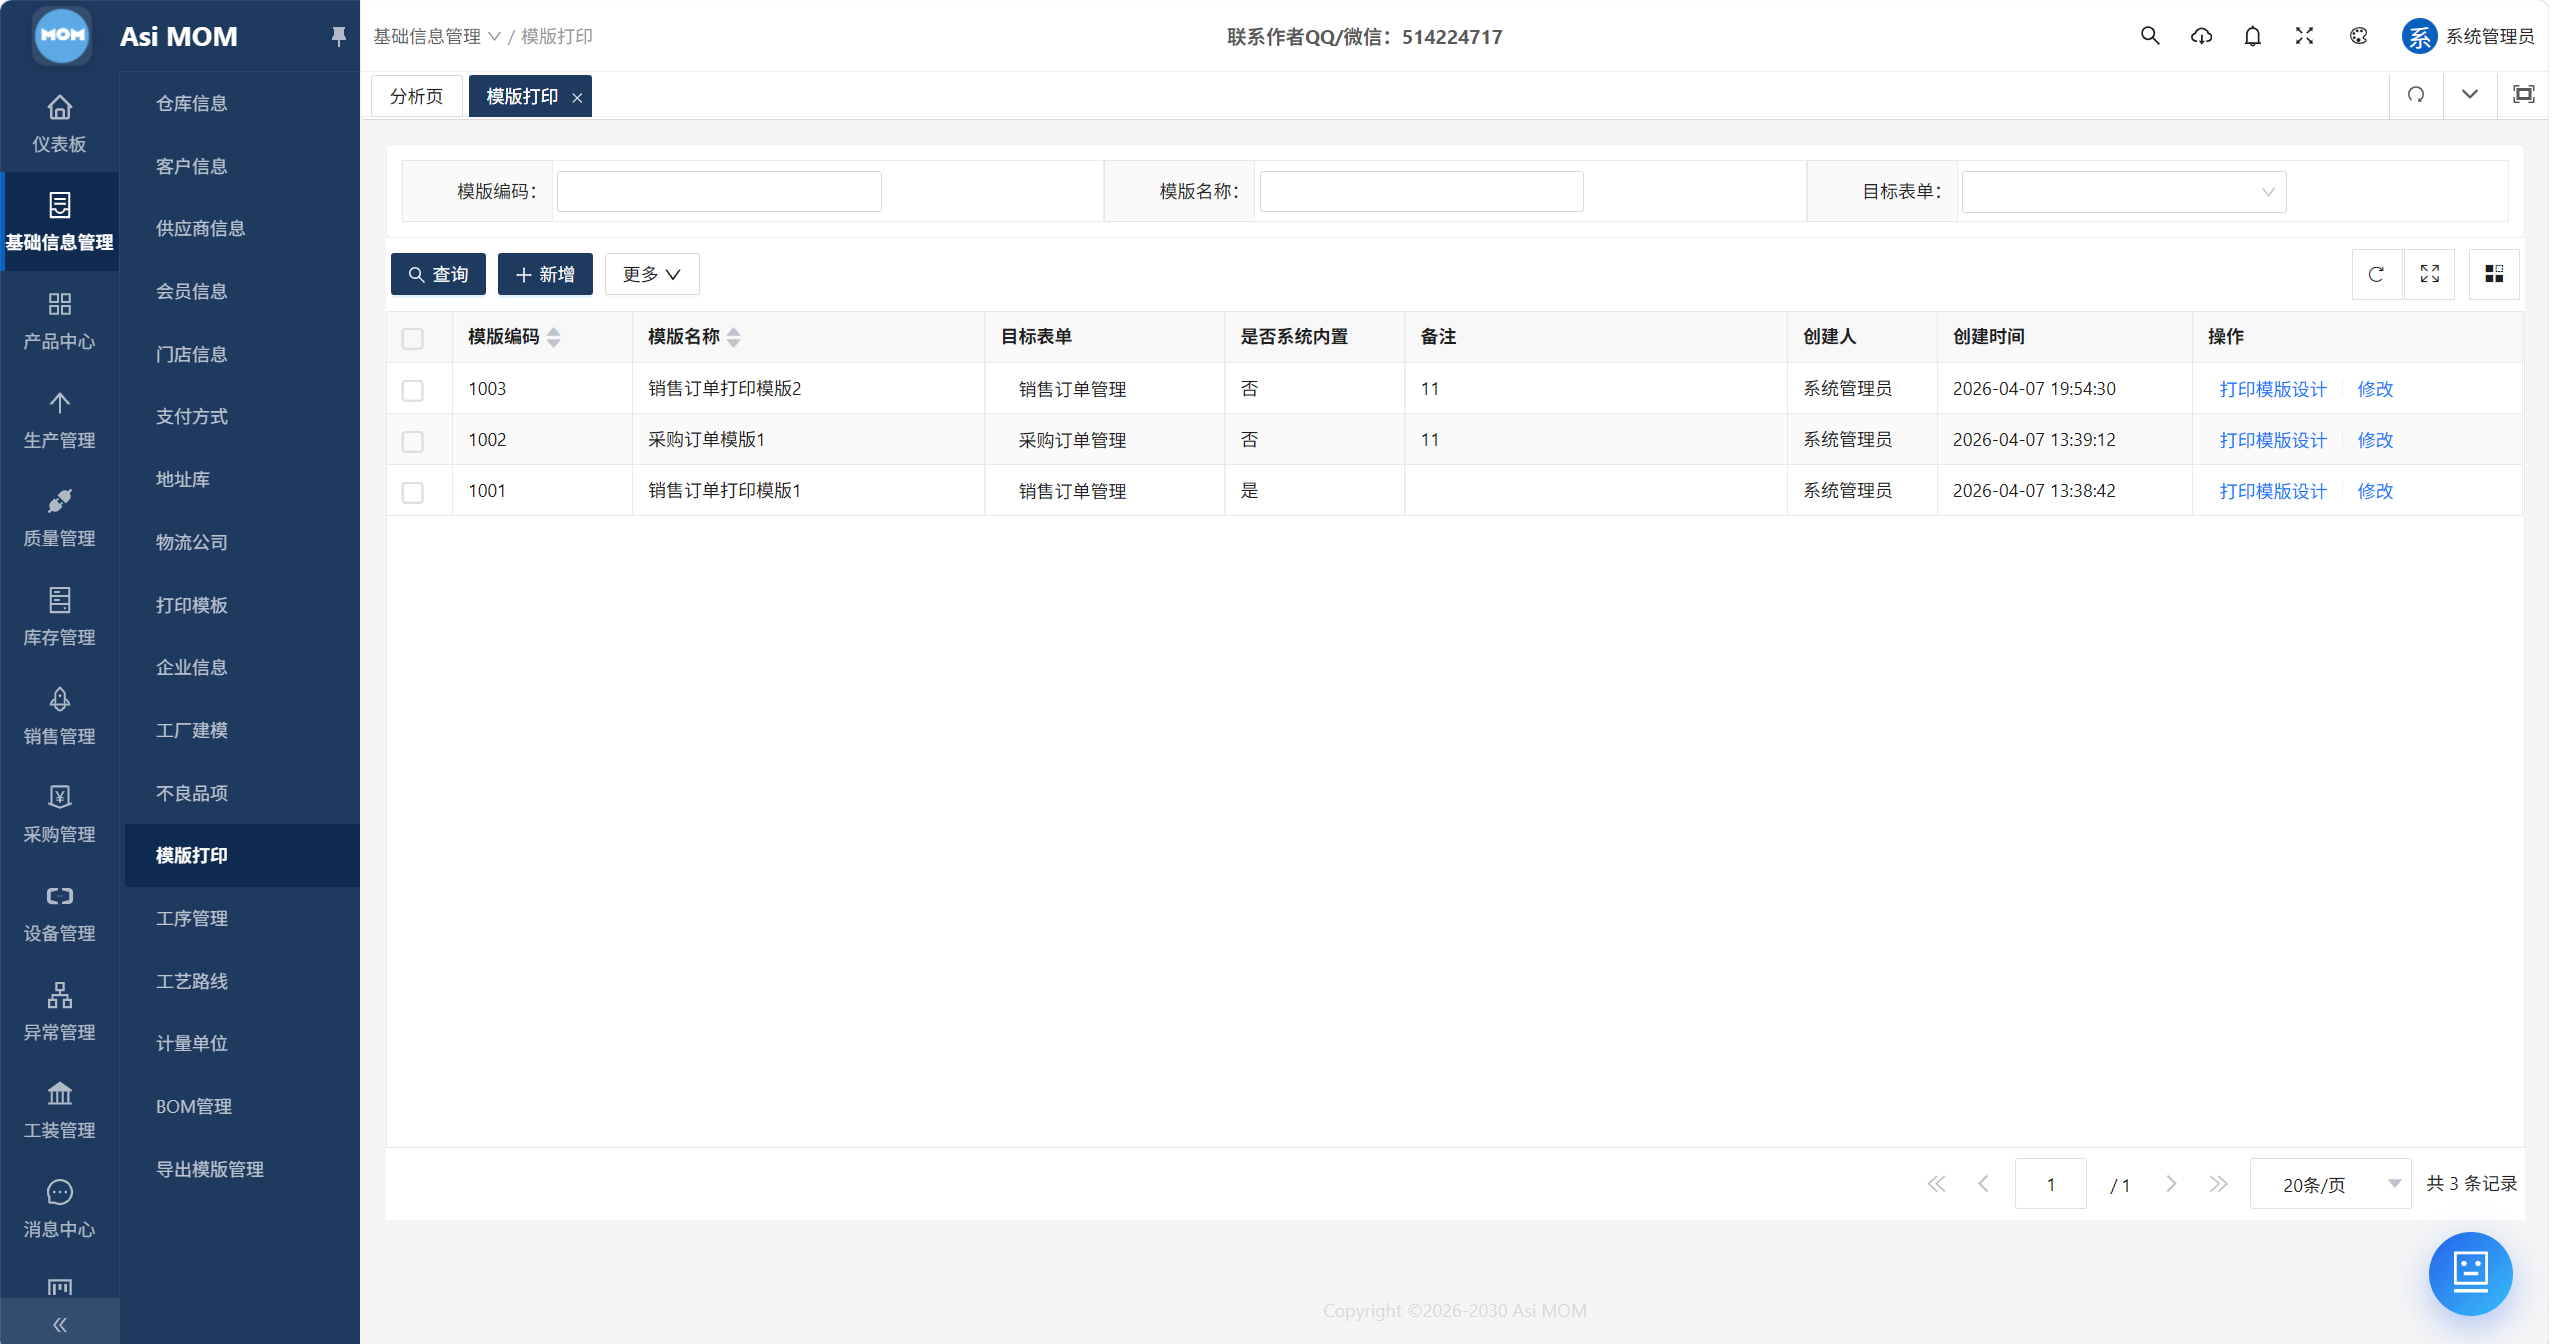Screen dimensions: 2553x1344
Task: Open 供应商信息 menu item
Action: [x=200, y=228]
